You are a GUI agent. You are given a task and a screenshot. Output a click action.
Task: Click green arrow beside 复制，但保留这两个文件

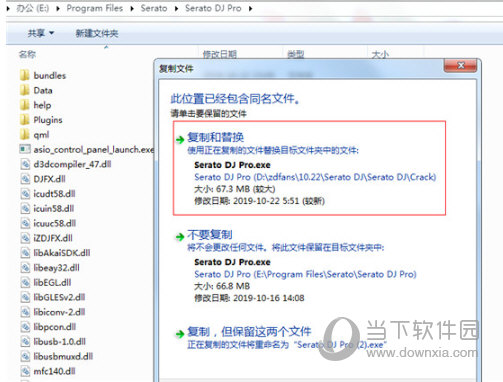(180, 334)
